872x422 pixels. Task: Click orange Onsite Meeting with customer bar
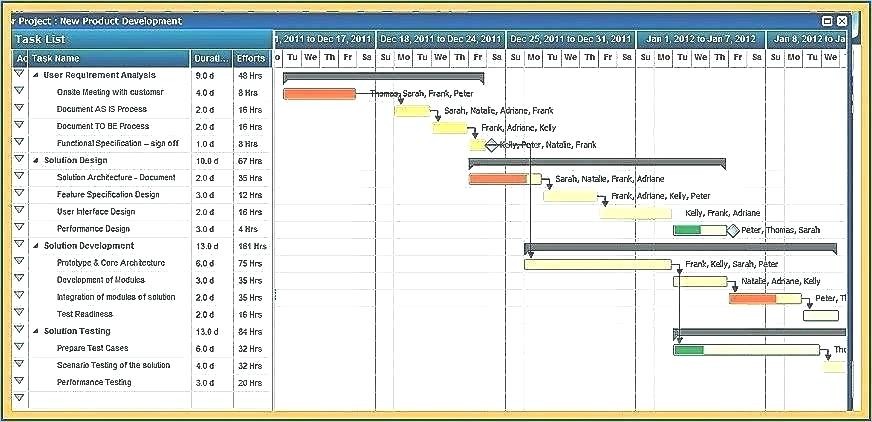[319, 94]
